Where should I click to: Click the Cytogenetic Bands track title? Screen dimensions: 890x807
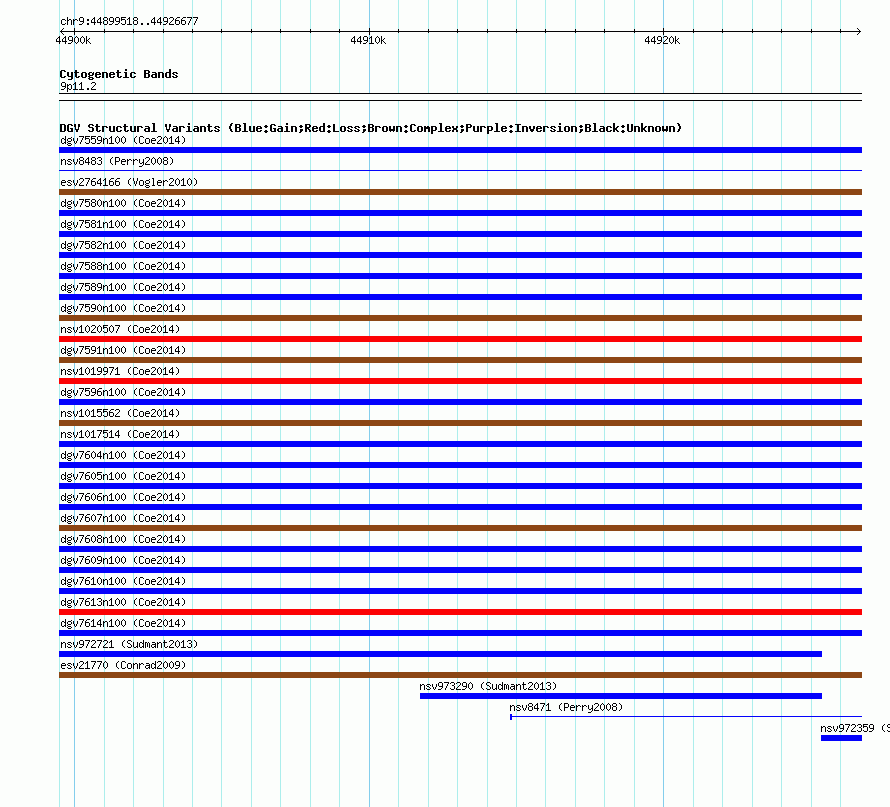click(x=119, y=74)
